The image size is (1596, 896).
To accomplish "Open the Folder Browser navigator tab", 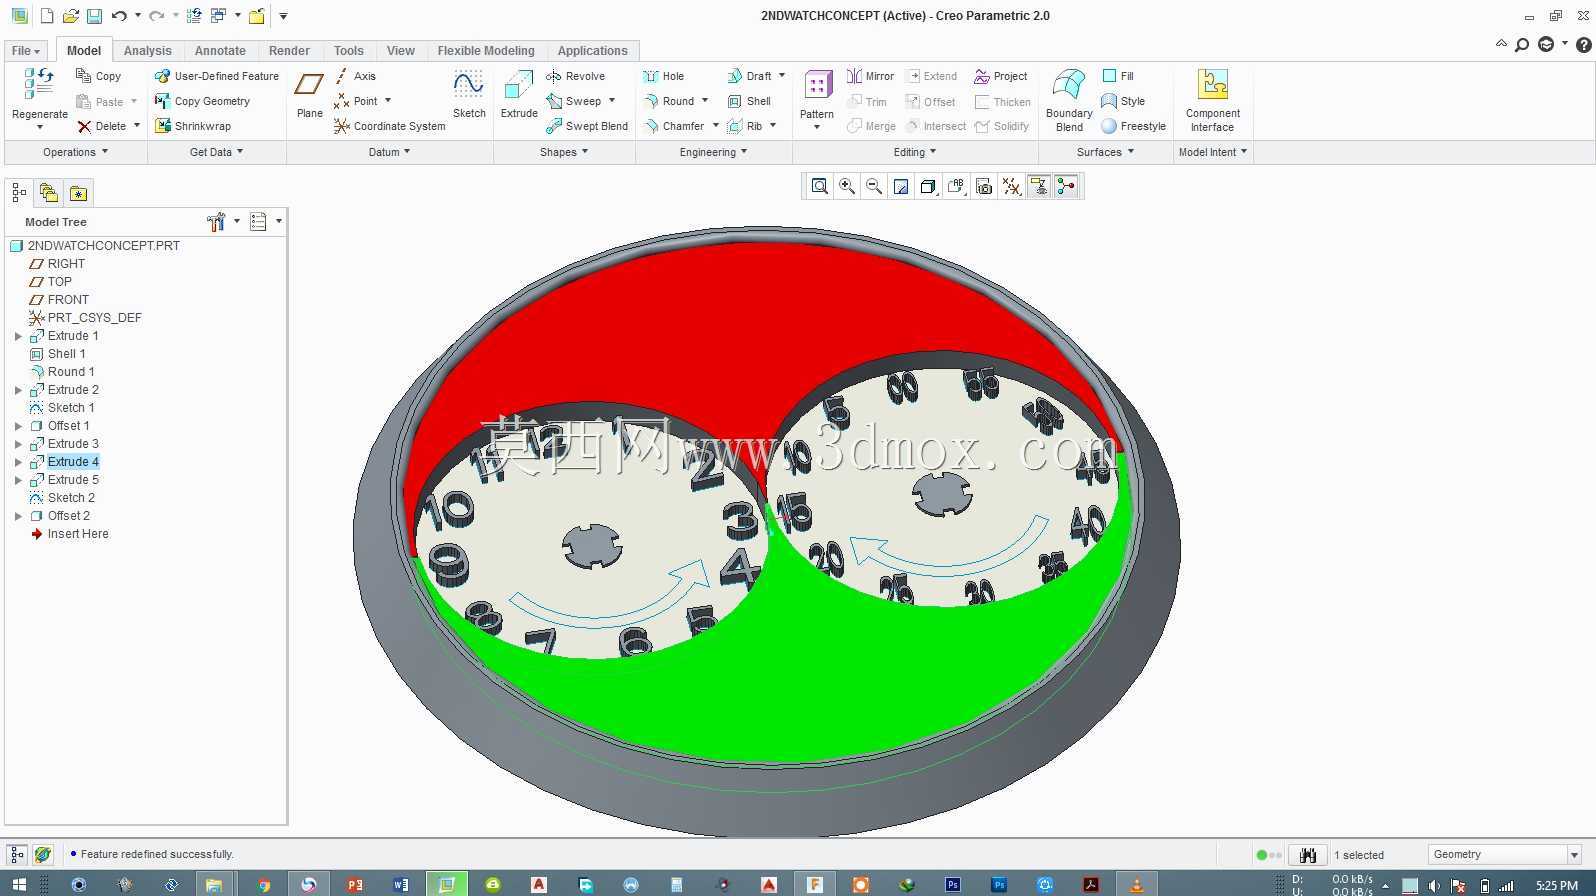I will coord(49,193).
